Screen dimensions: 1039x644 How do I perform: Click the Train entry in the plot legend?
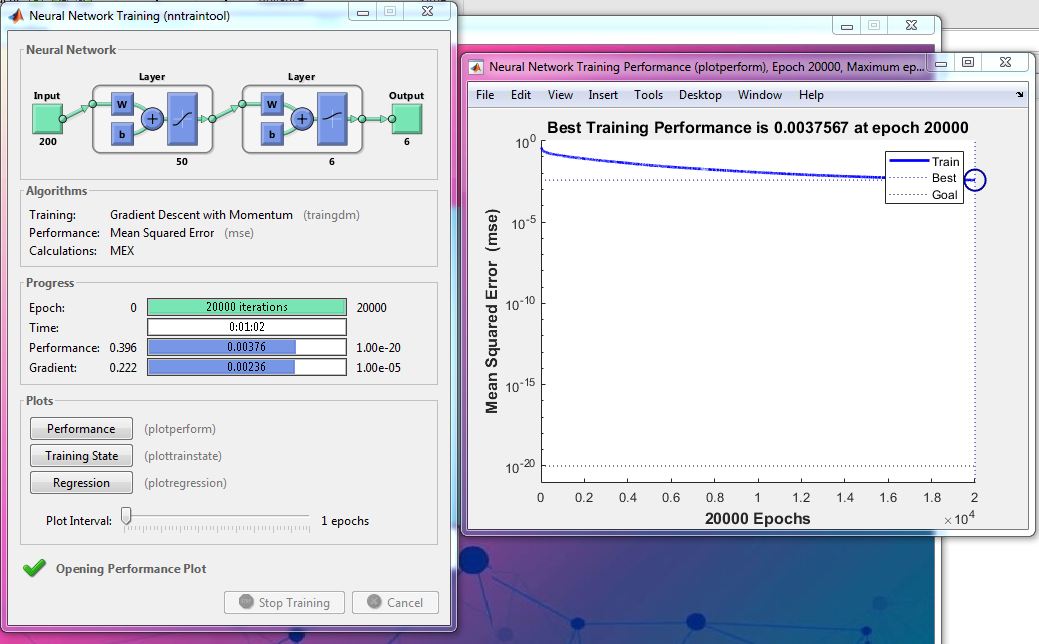click(x=924, y=161)
